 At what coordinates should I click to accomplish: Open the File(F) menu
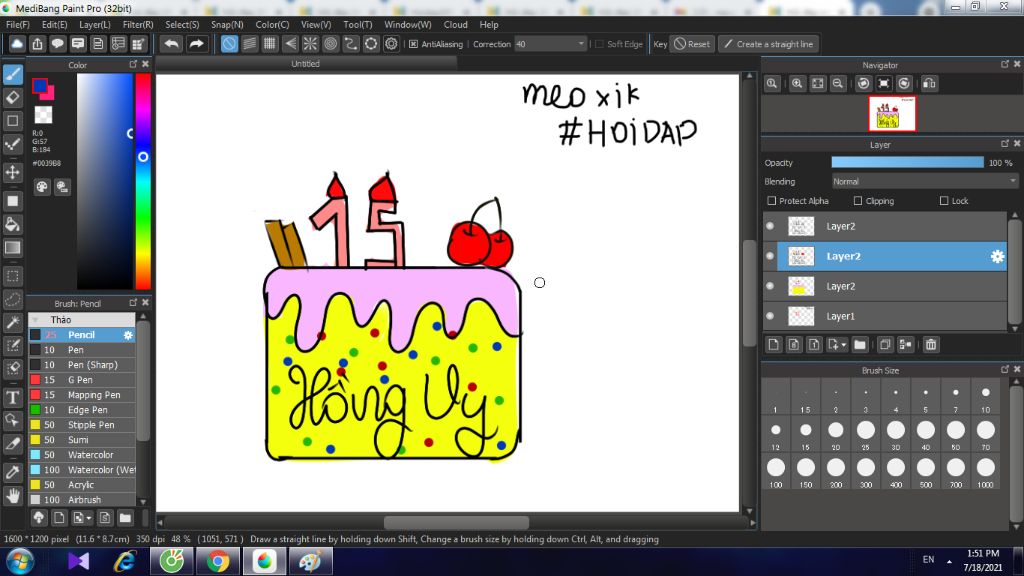[18, 24]
